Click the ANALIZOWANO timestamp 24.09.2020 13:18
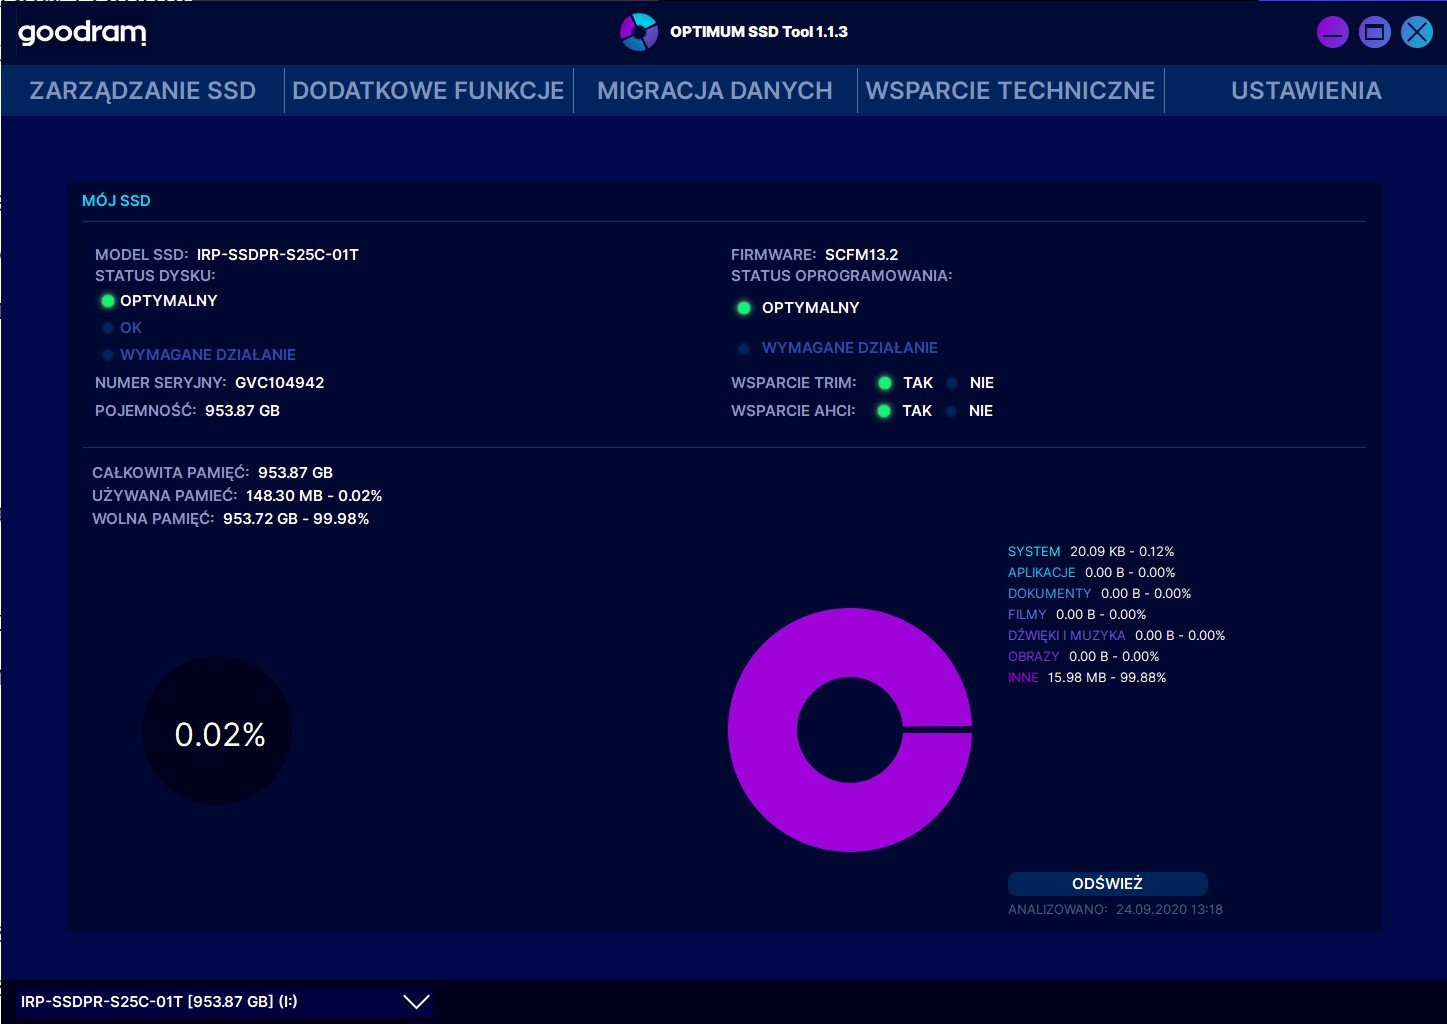Screen dimensions: 1447x1024 pos(1169,910)
